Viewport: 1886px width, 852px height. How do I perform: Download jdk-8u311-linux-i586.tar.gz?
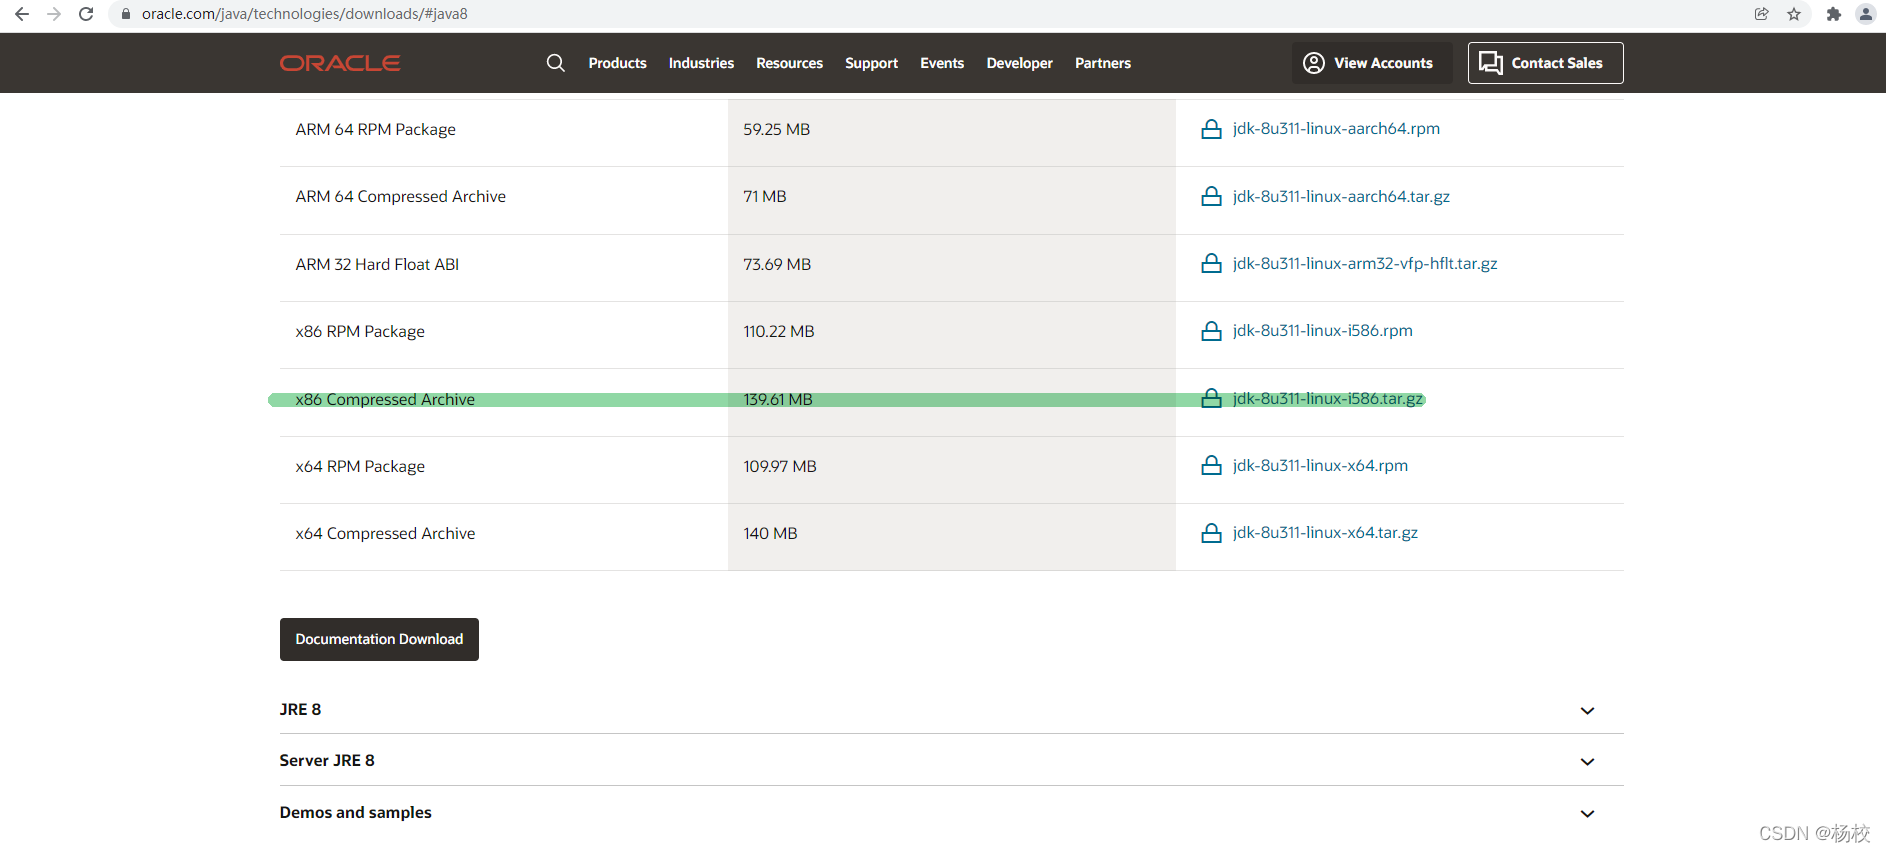click(1327, 398)
